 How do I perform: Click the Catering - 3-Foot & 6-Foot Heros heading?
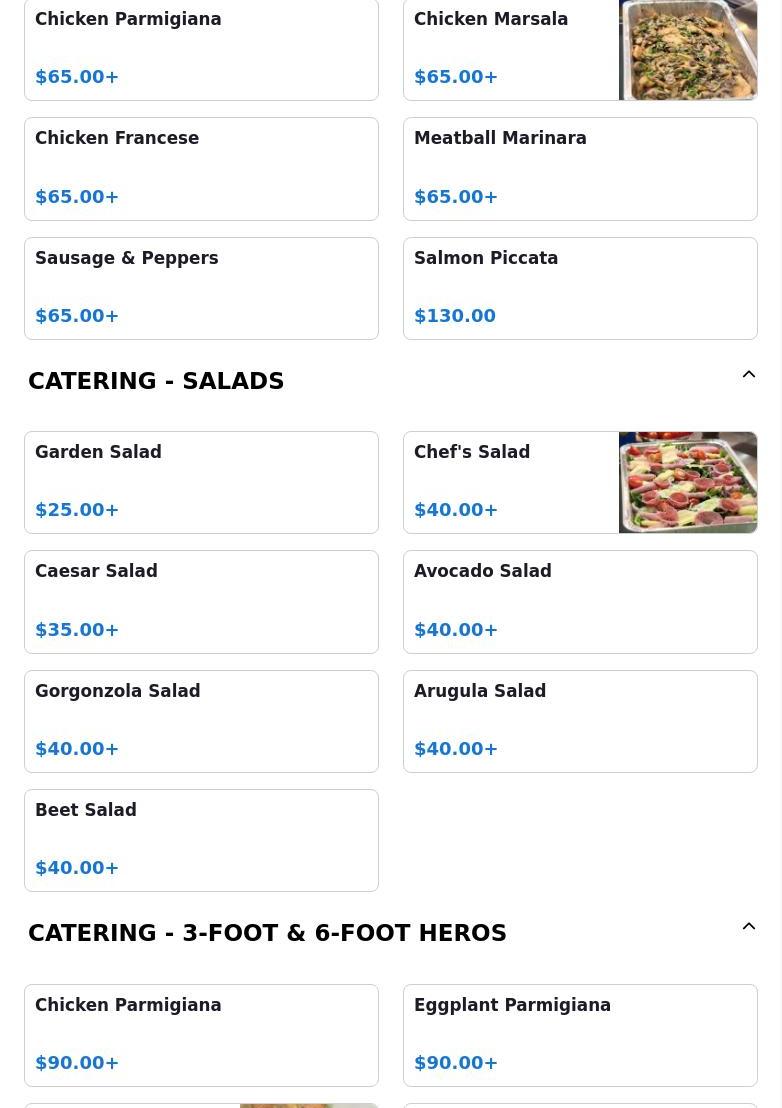[267, 933]
